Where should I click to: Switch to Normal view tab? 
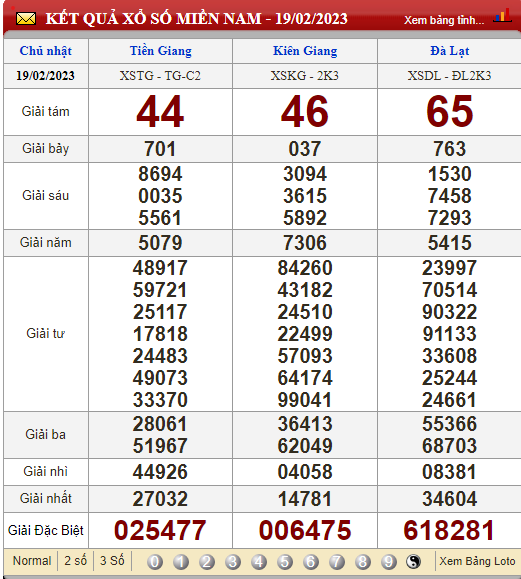[32, 561]
